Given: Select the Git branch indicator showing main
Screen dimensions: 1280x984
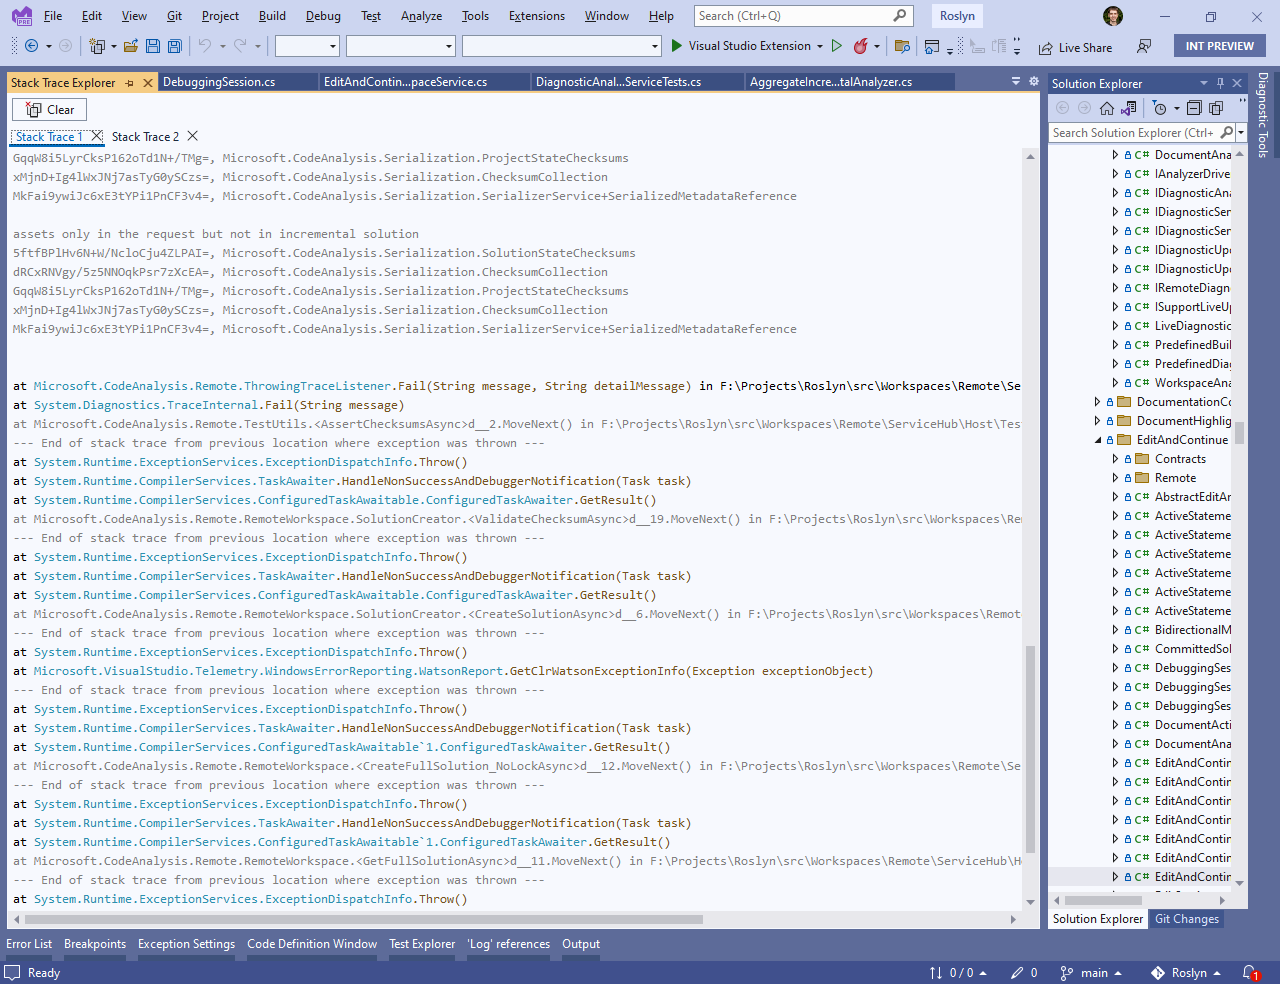Looking at the screenshot, I should point(1090,972).
